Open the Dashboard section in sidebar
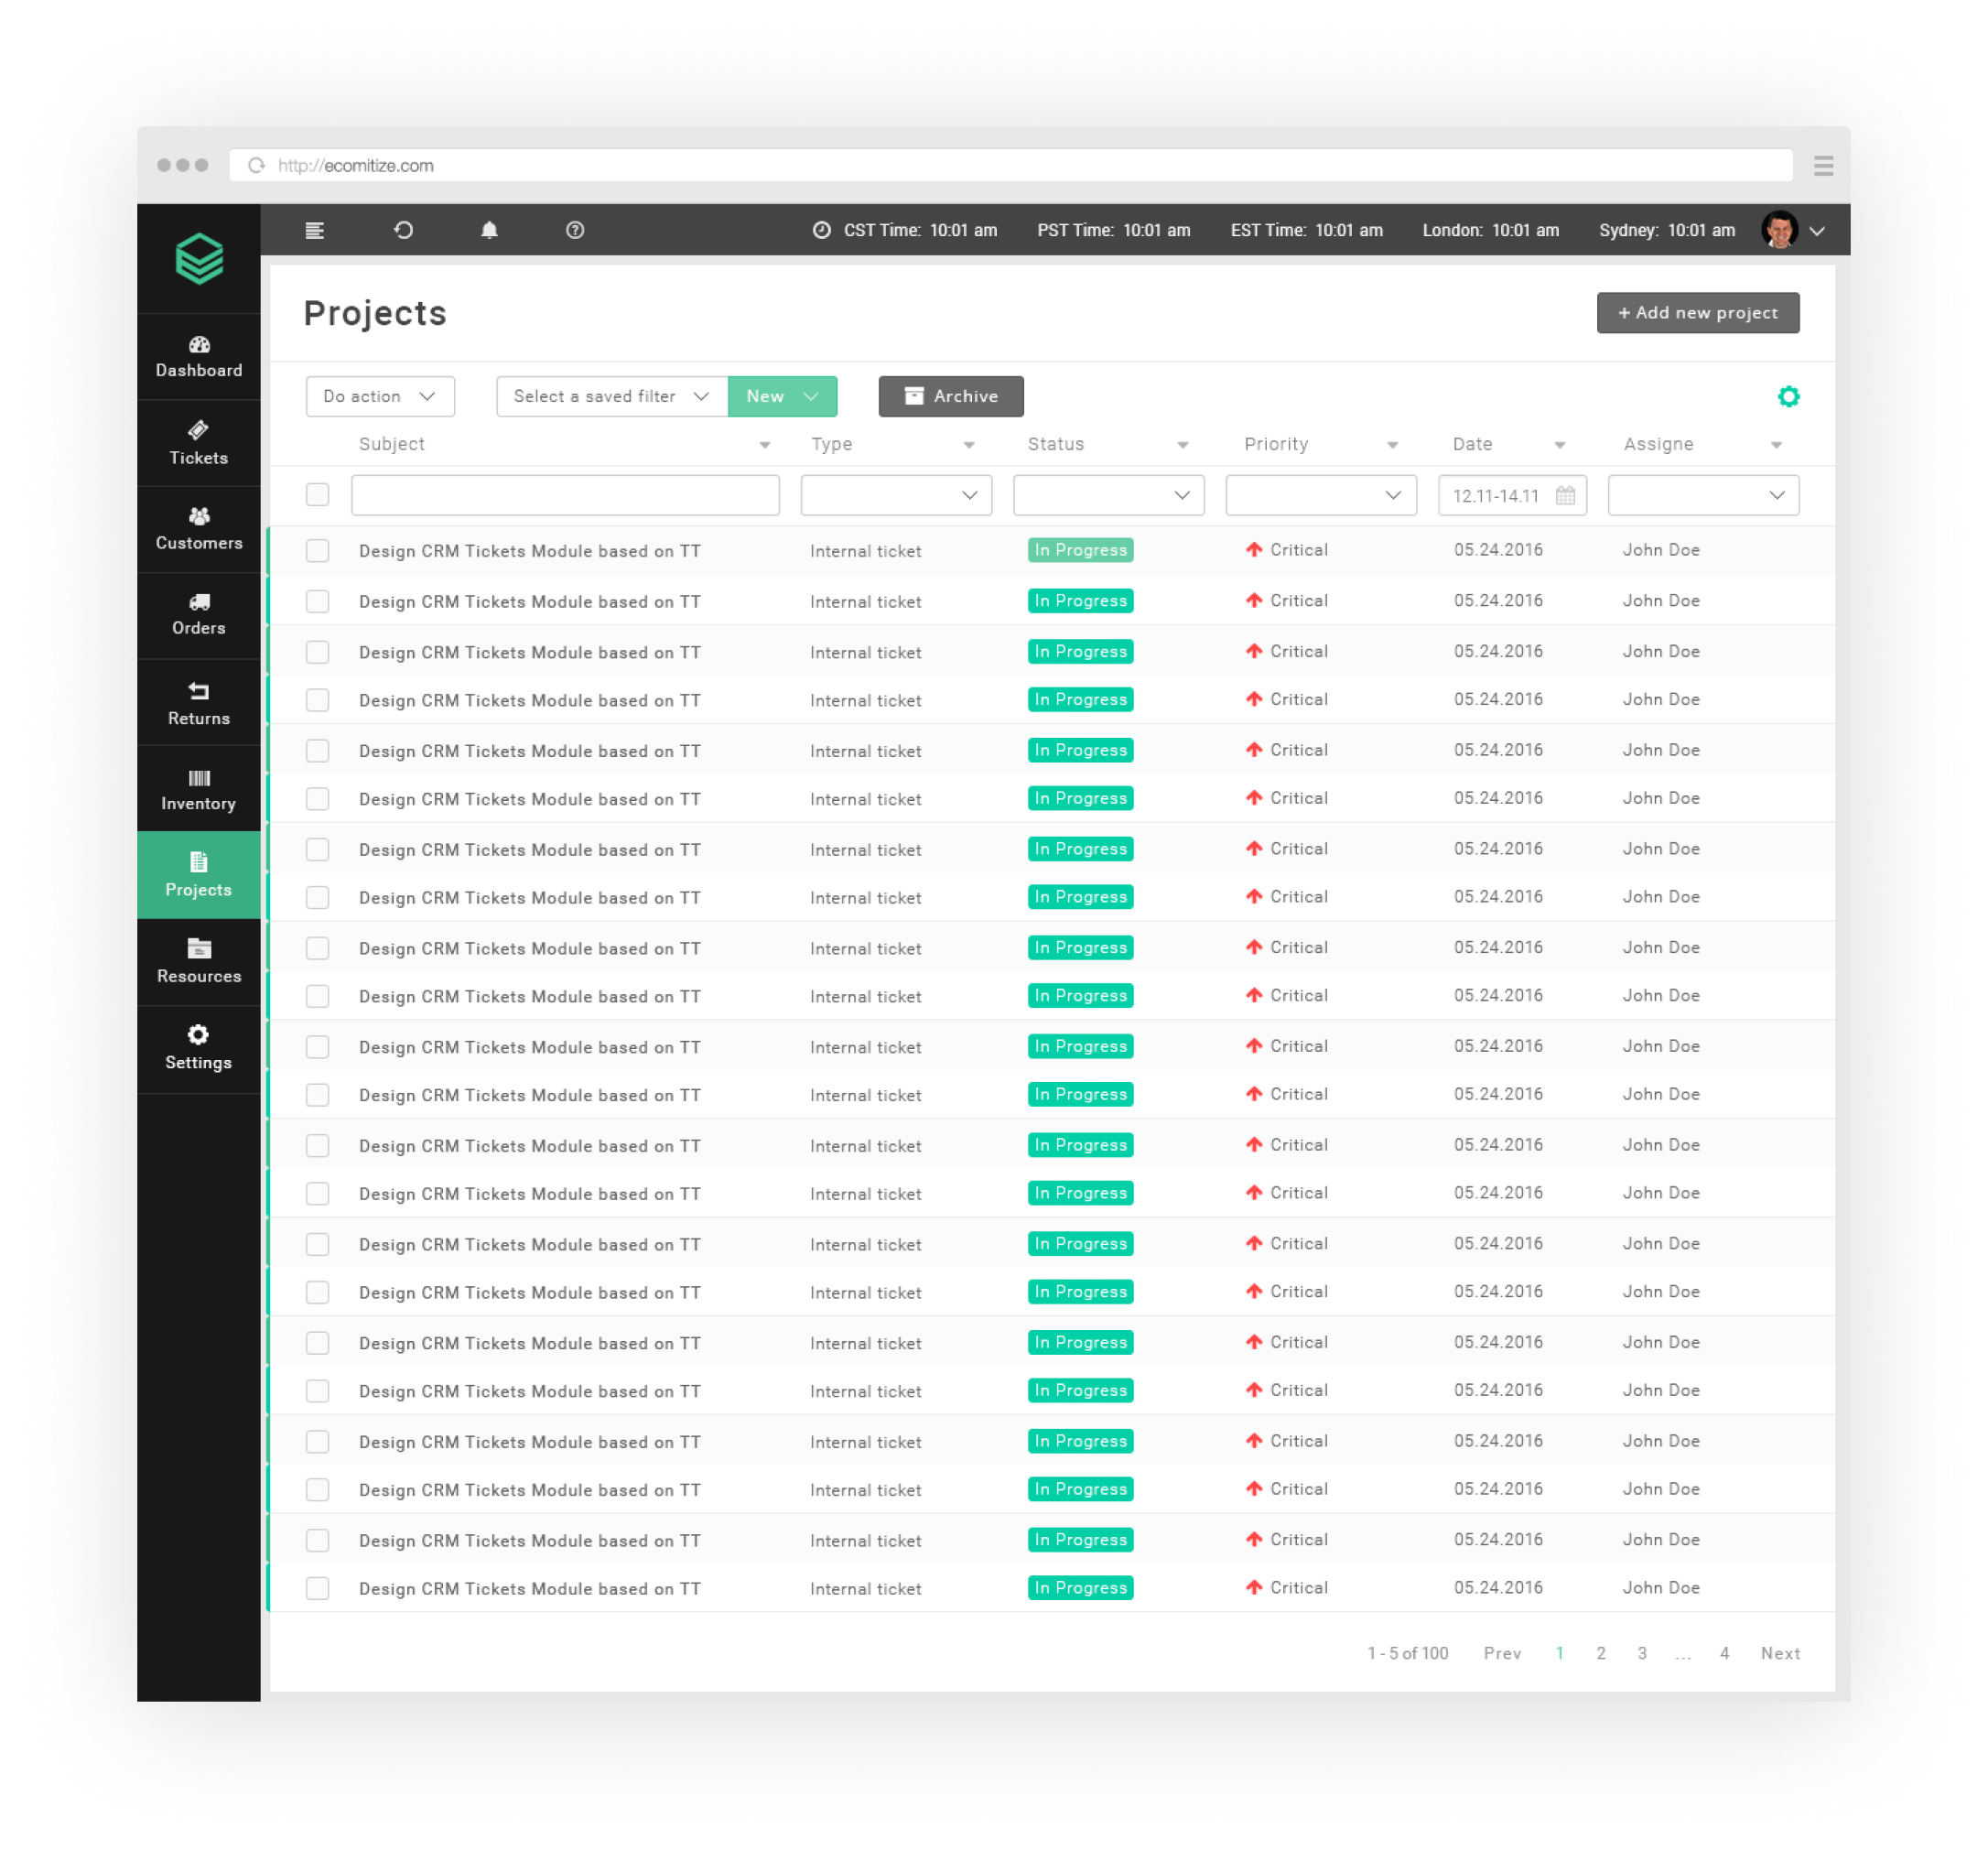This screenshot has width=1988, height=1850. coord(199,357)
